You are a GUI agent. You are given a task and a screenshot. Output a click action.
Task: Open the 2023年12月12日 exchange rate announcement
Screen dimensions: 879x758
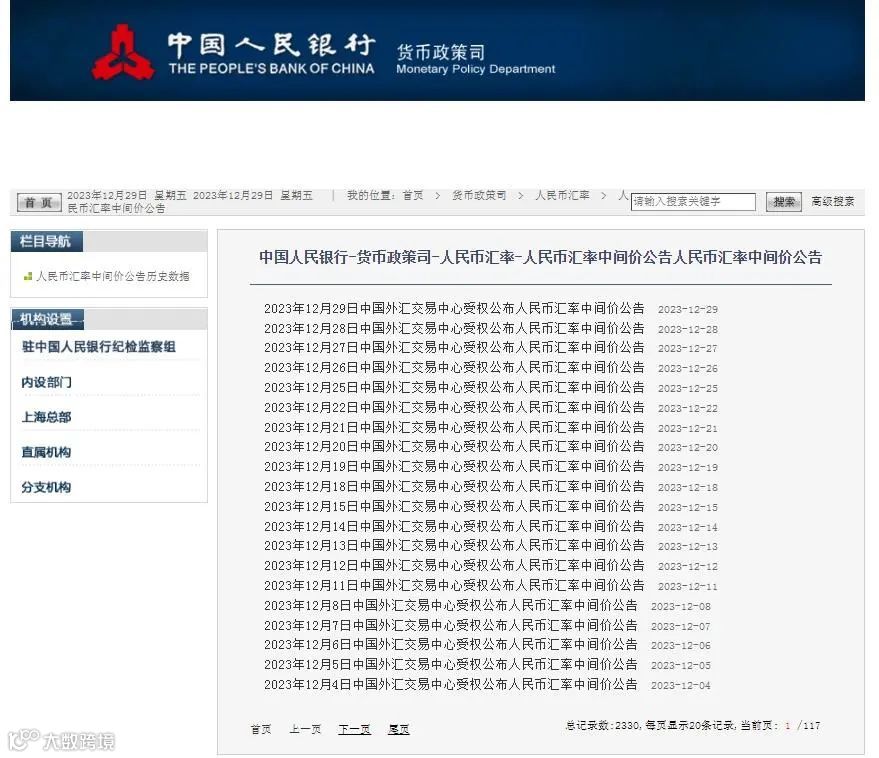(x=454, y=566)
